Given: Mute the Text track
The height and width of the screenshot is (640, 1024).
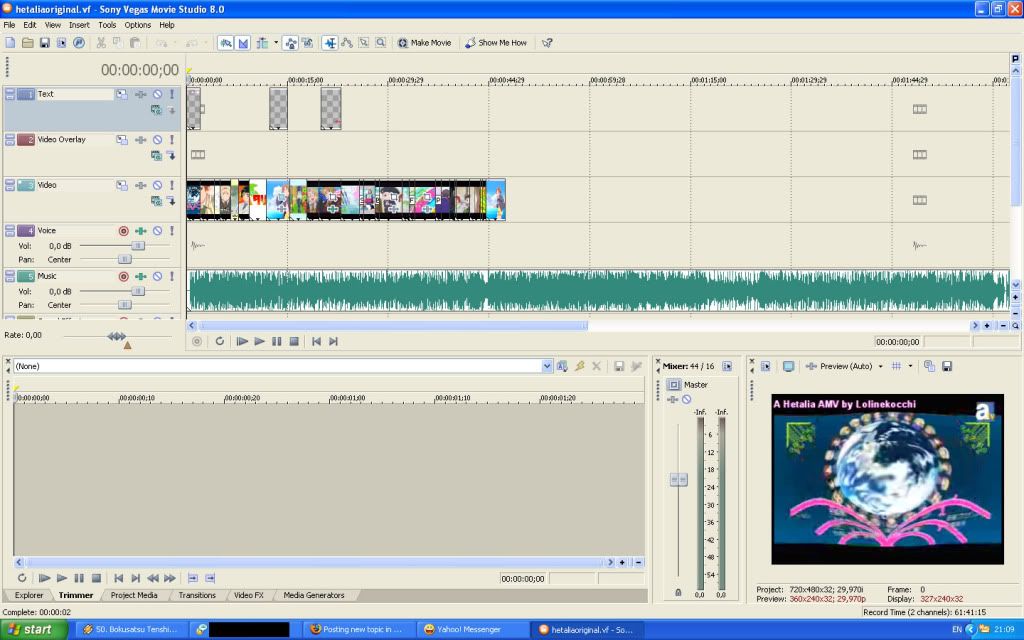Looking at the screenshot, I should coord(157,94).
